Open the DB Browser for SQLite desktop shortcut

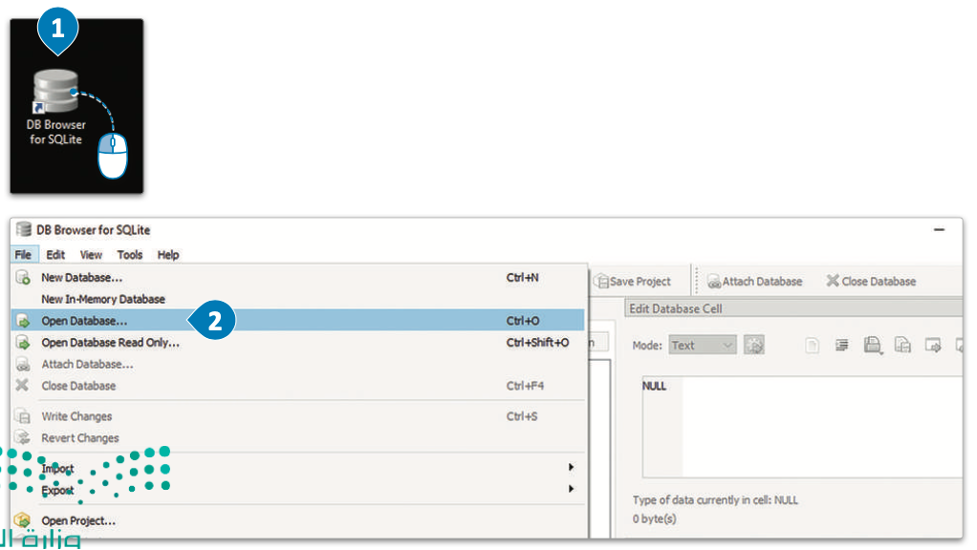(x=56, y=108)
